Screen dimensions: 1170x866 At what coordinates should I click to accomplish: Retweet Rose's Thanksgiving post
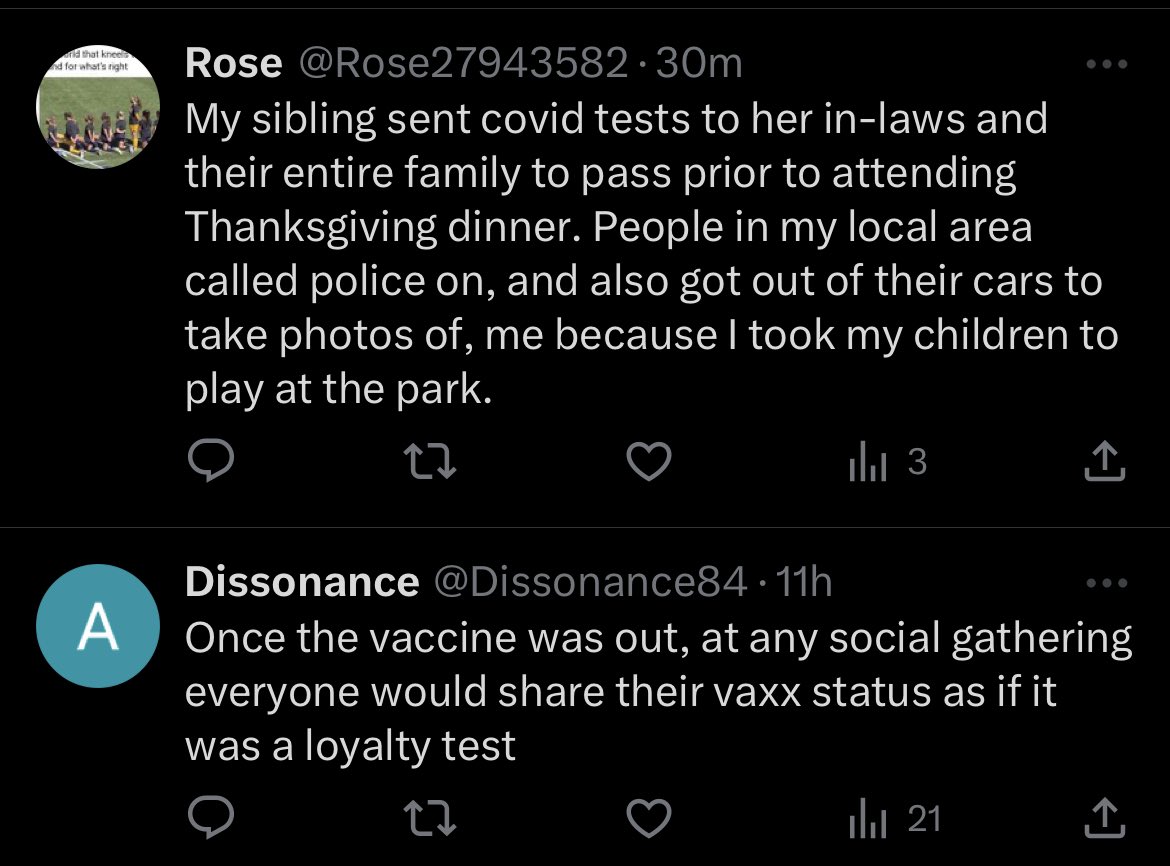coord(429,461)
